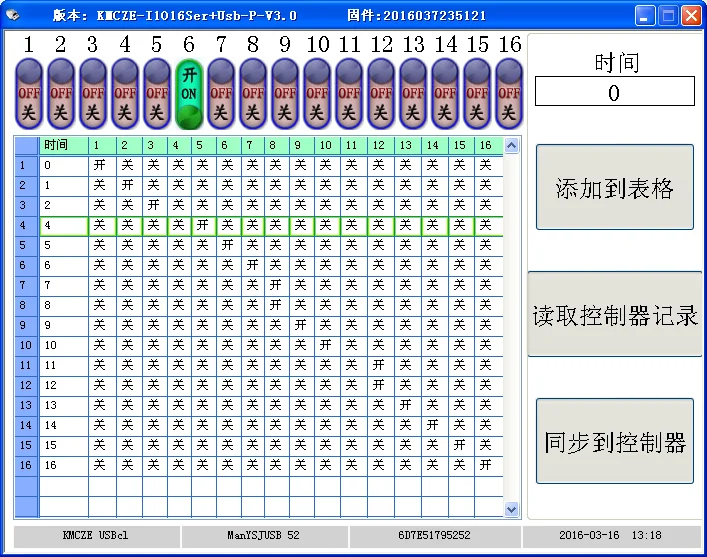Toggle relay switch 14 on
Screen dimensions: 707x557
(x=445, y=94)
